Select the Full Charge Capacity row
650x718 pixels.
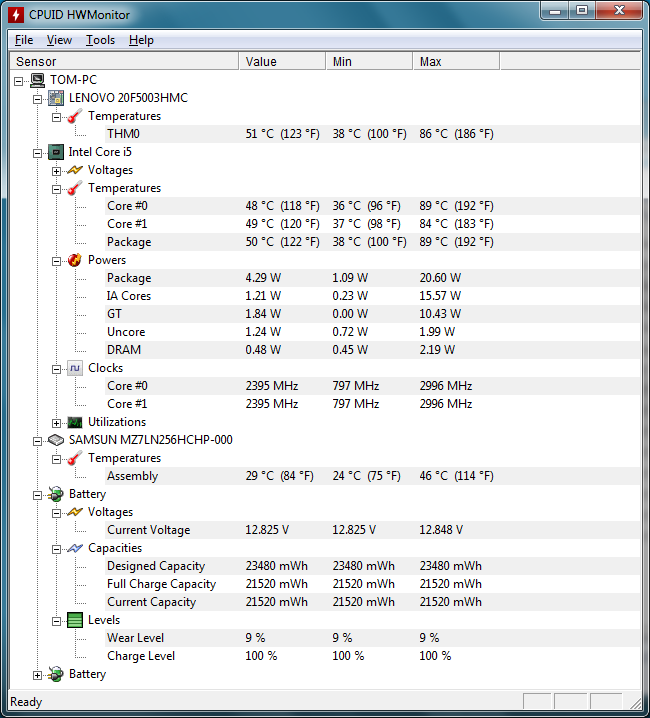pyautogui.click(x=161, y=584)
